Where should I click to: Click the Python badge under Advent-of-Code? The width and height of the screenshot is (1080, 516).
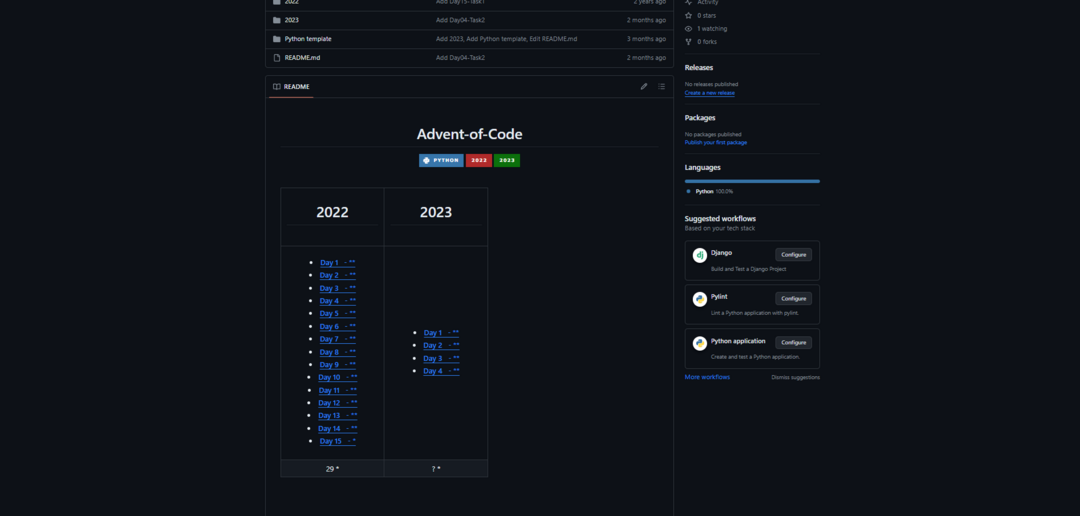click(441, 160)
